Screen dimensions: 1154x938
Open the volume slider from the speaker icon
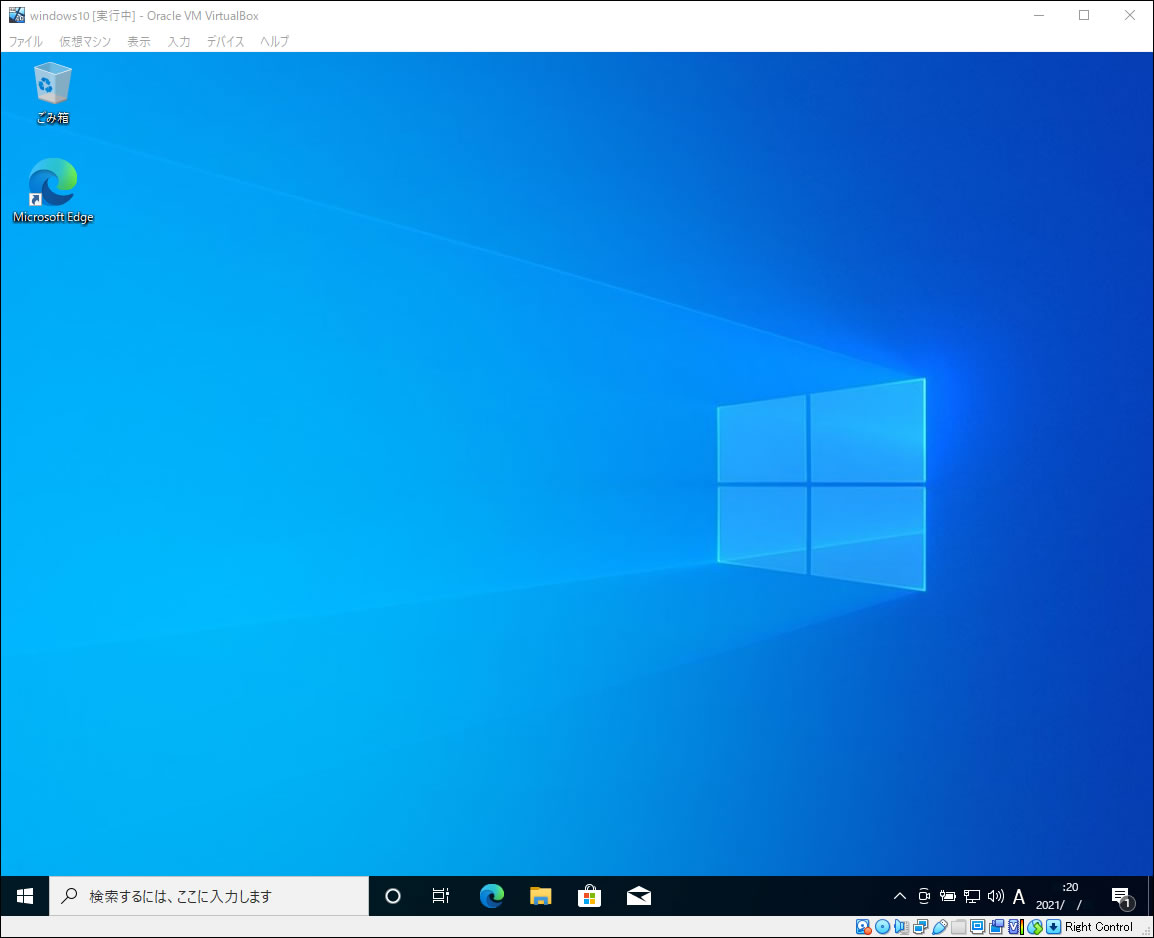pyautogui.click(x=995, y=896)
